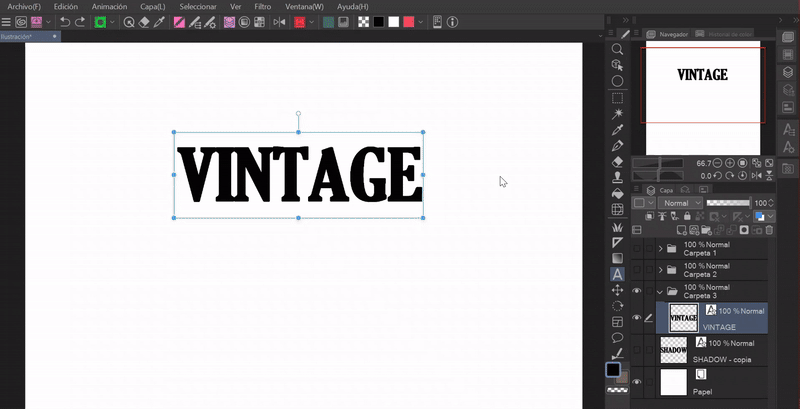The height and width of the screenshot is (409, 800).
Task: Click the delete layer trash icon
Action: tap(769, 230)
